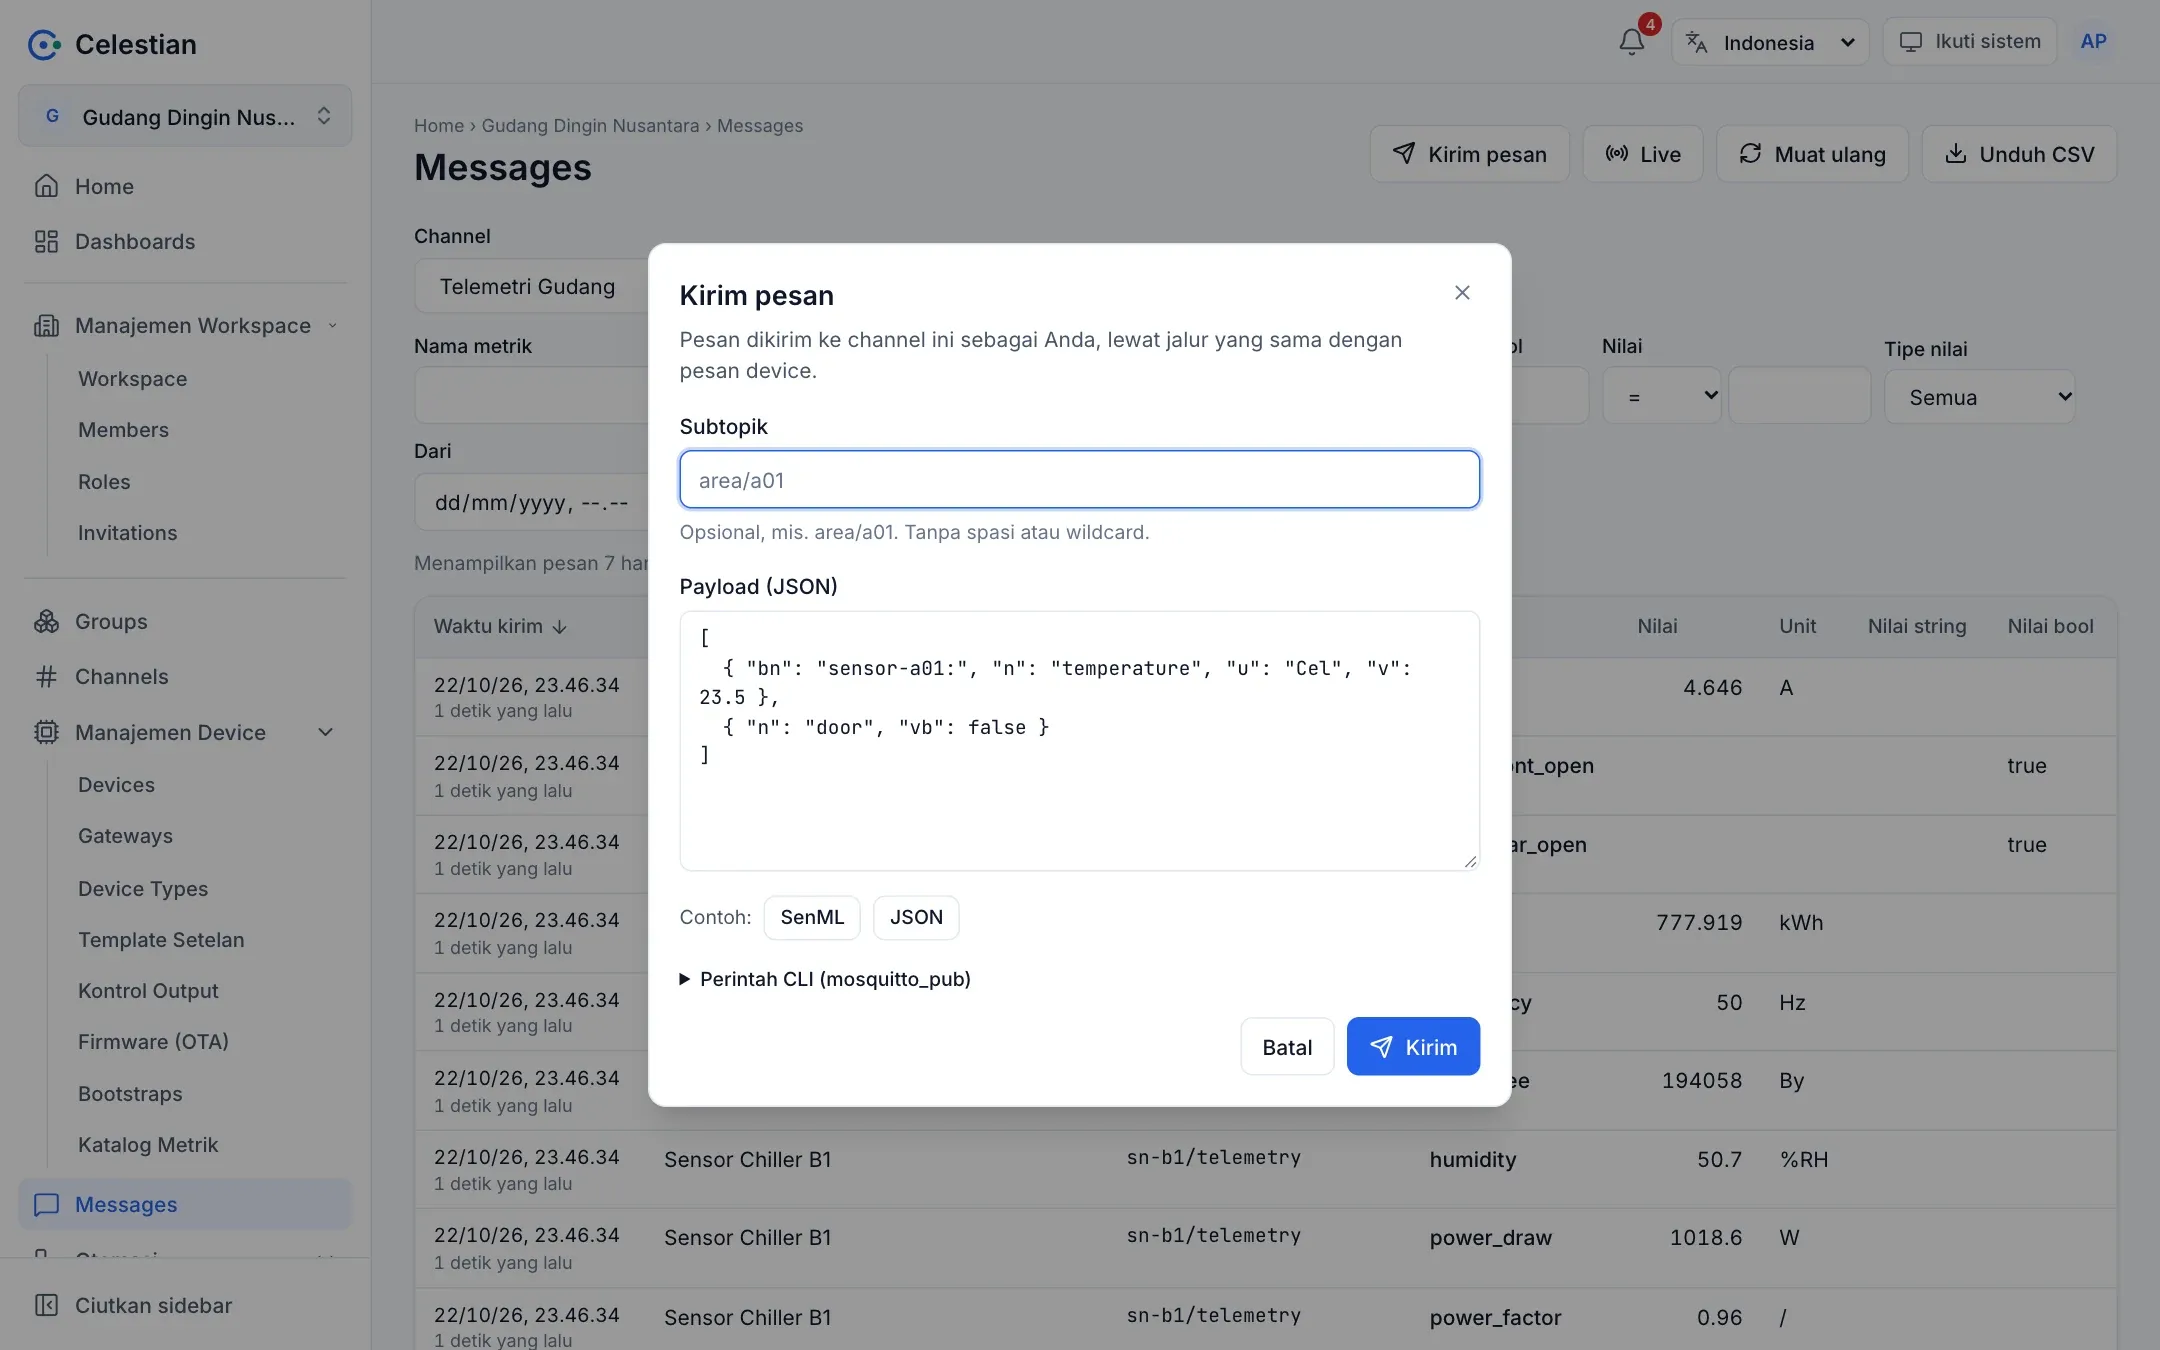
Task: Open Home from the sidebar
Action: [186, 186]
